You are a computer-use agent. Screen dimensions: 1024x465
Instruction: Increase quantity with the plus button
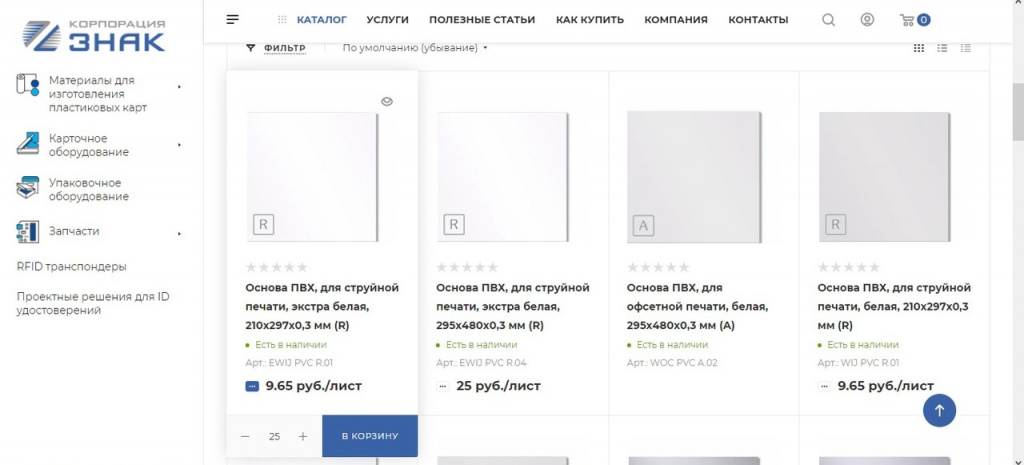(303, 436)
